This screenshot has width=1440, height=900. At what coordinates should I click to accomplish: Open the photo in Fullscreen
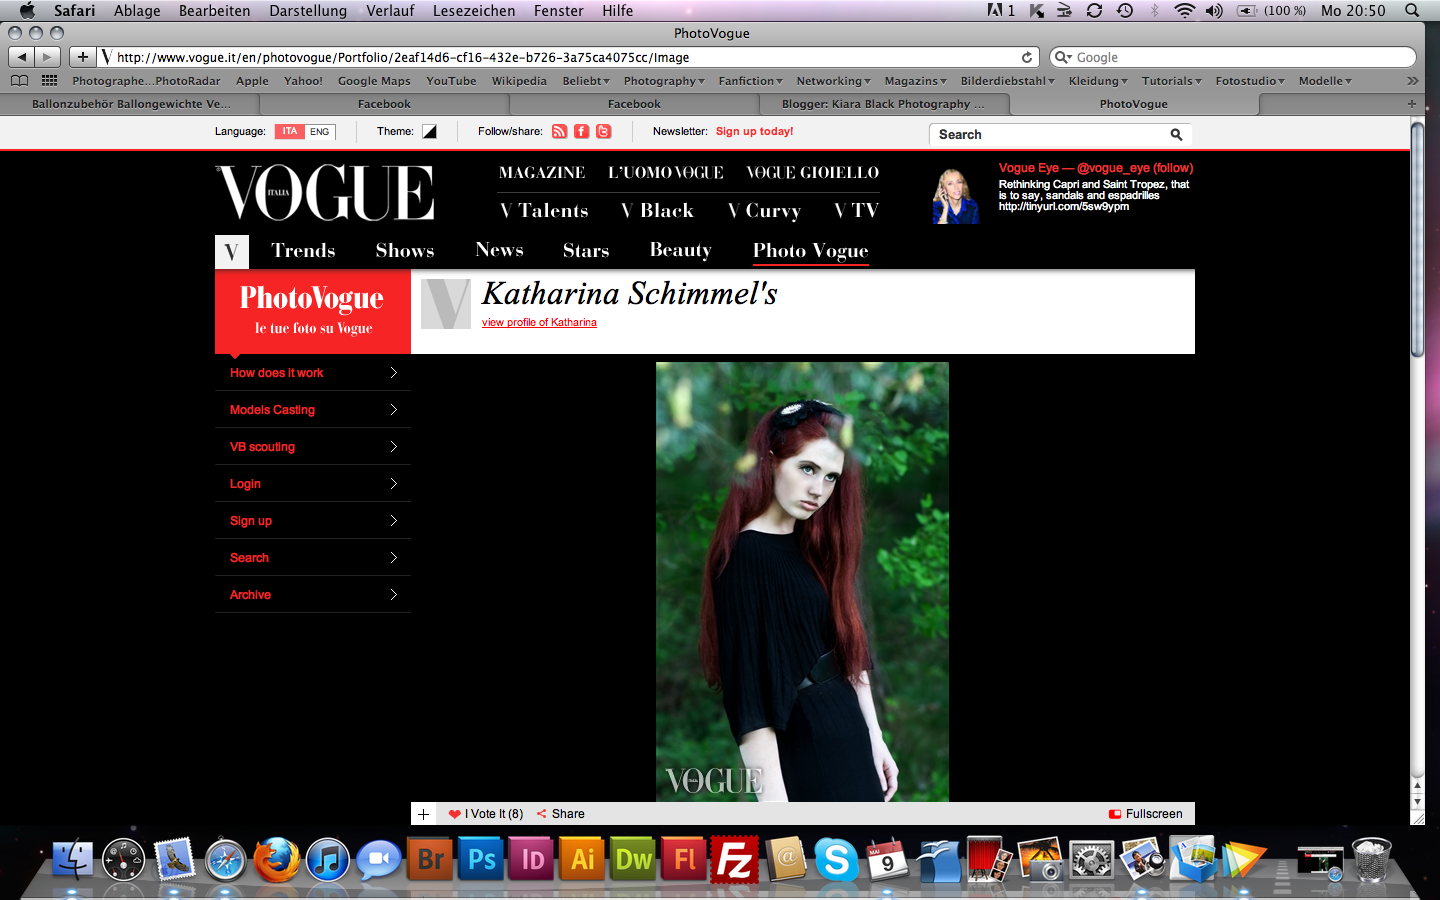1146,814
